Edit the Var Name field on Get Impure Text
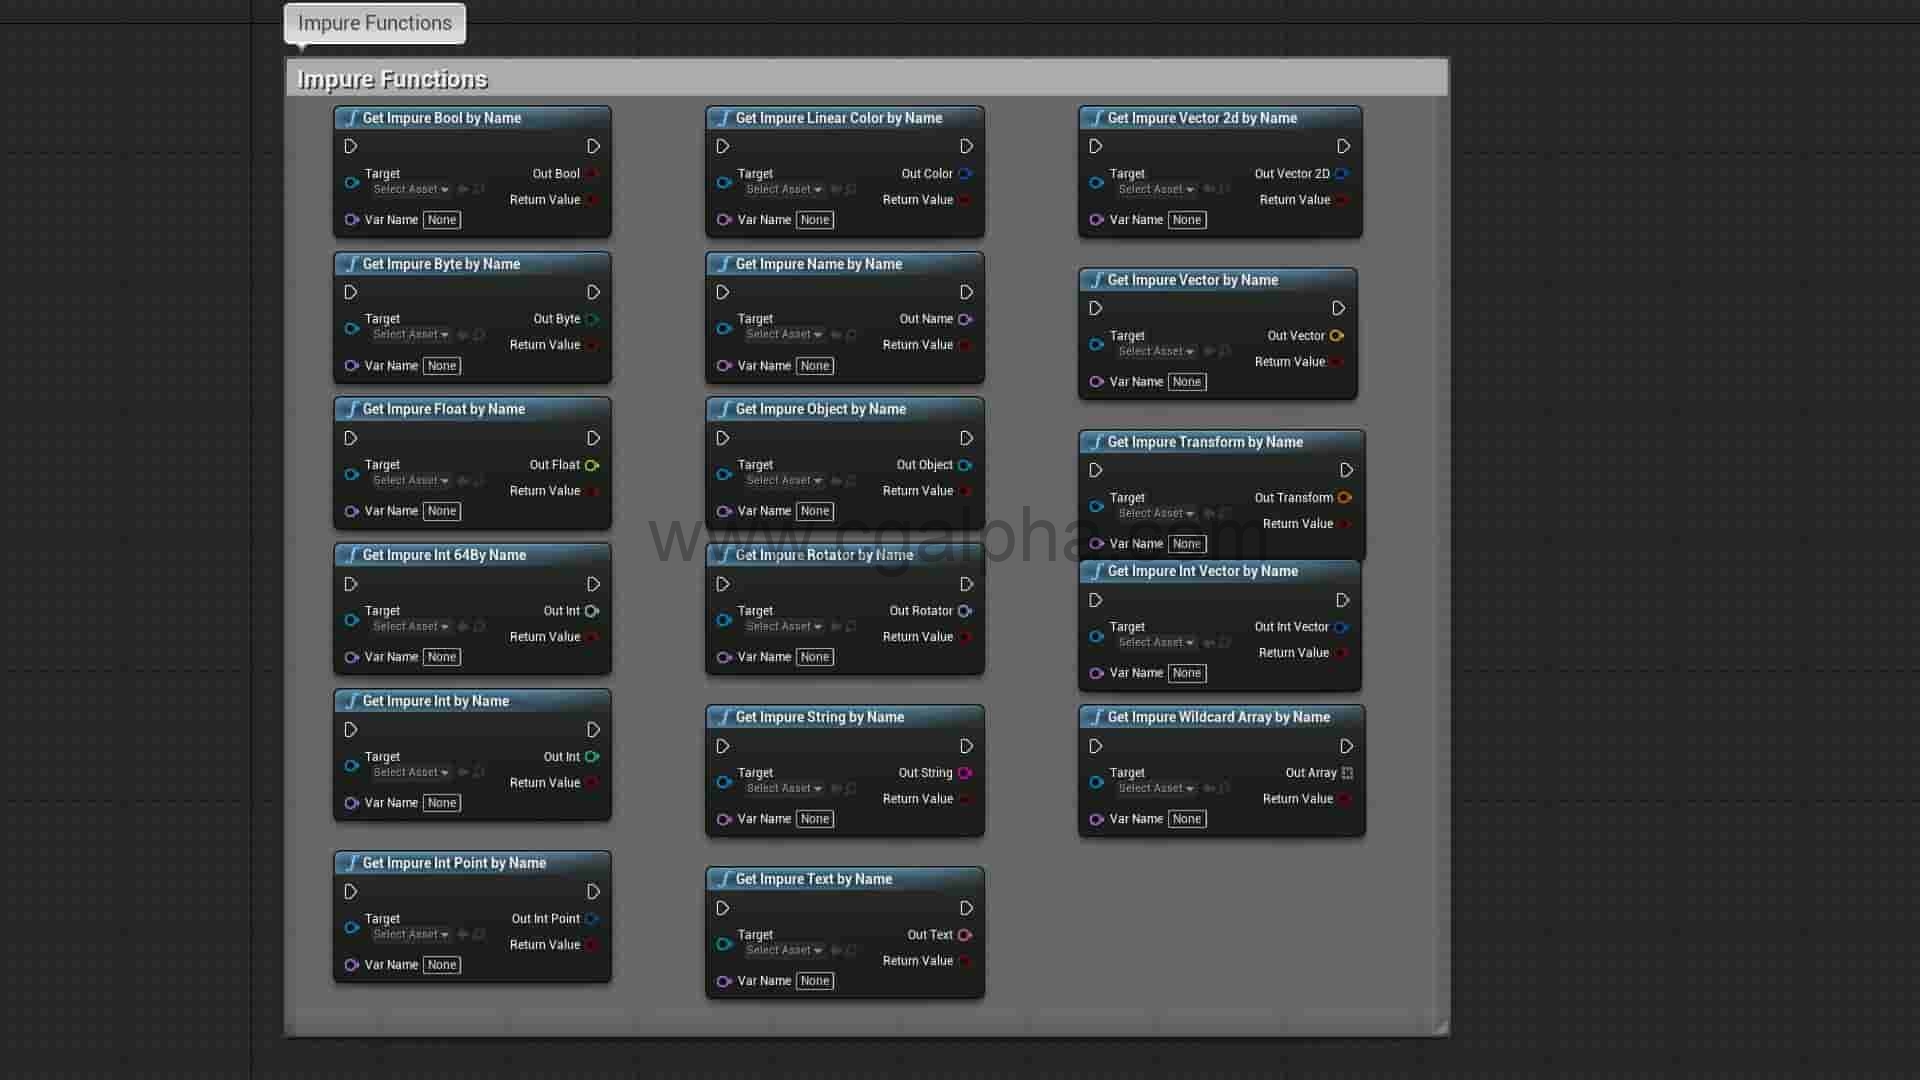Screen dimensions: 1920x1080 coord(814,981)
